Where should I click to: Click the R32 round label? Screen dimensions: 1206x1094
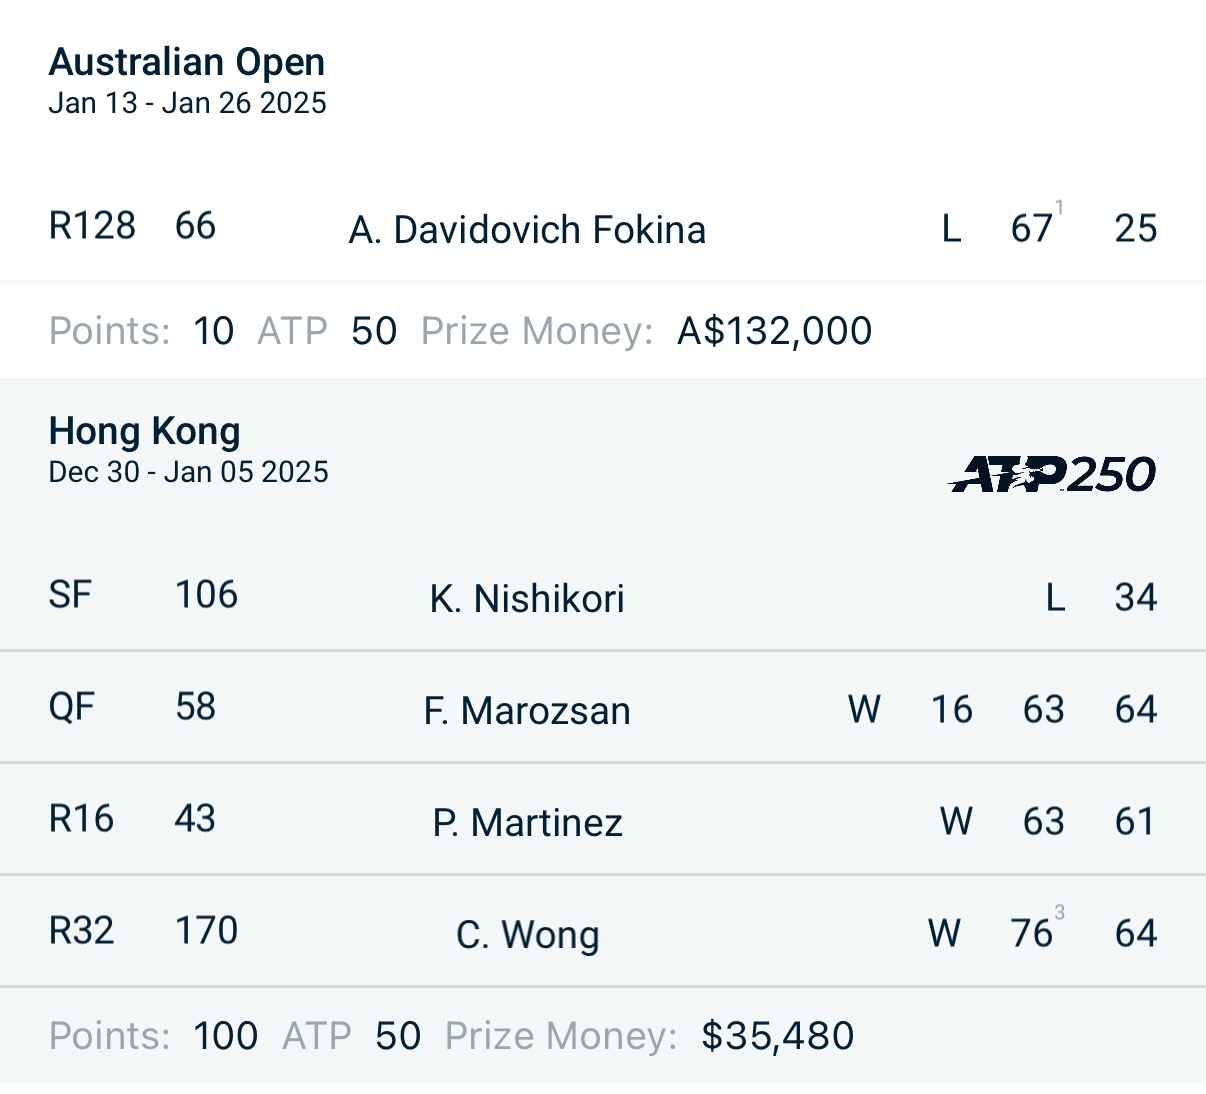81,931
